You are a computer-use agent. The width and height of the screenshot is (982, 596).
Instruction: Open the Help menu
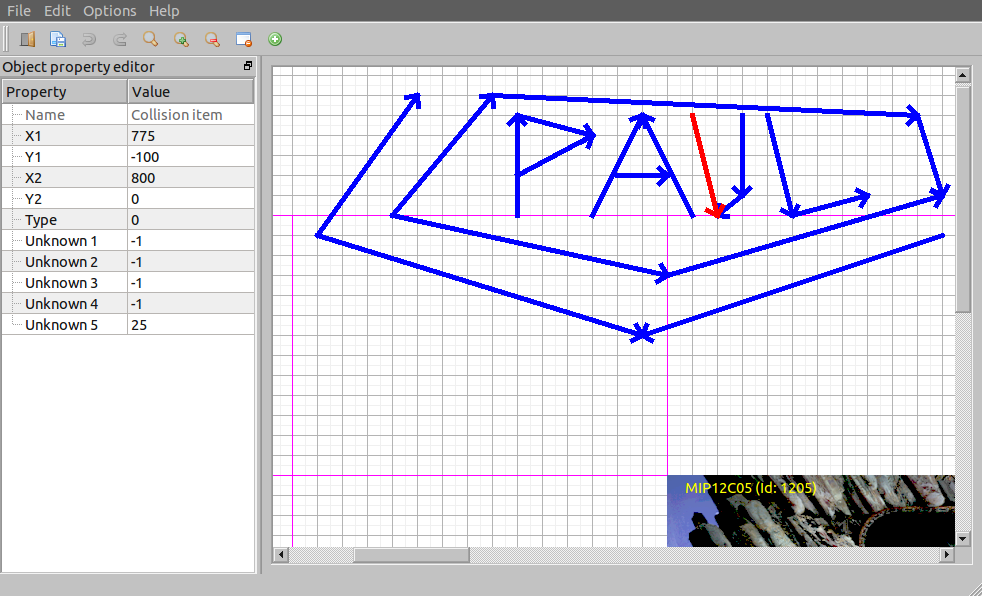pyautogui.click(x=164, y=11)
